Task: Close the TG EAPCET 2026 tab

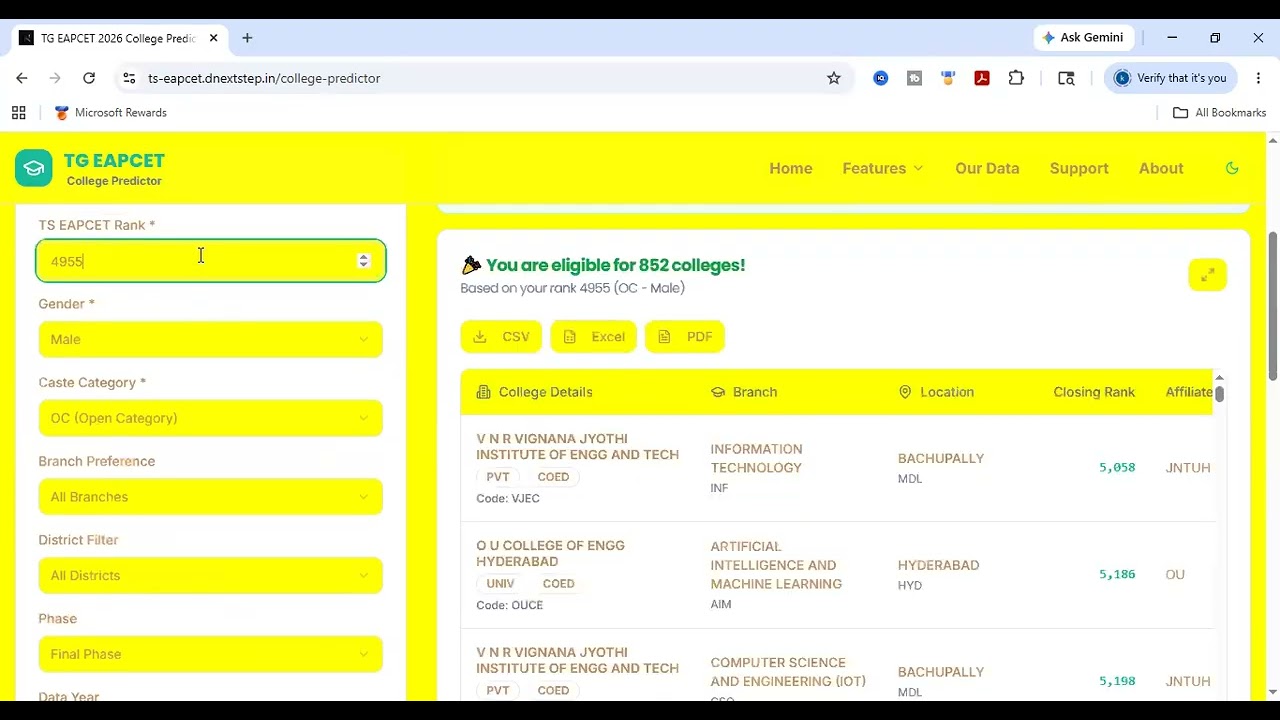Action: tap(213, 38)
